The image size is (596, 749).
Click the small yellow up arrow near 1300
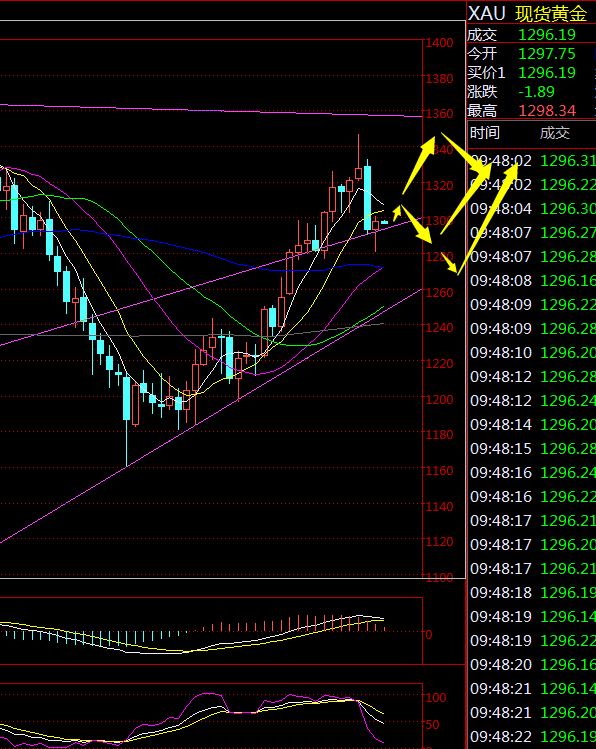coord(397,213)
